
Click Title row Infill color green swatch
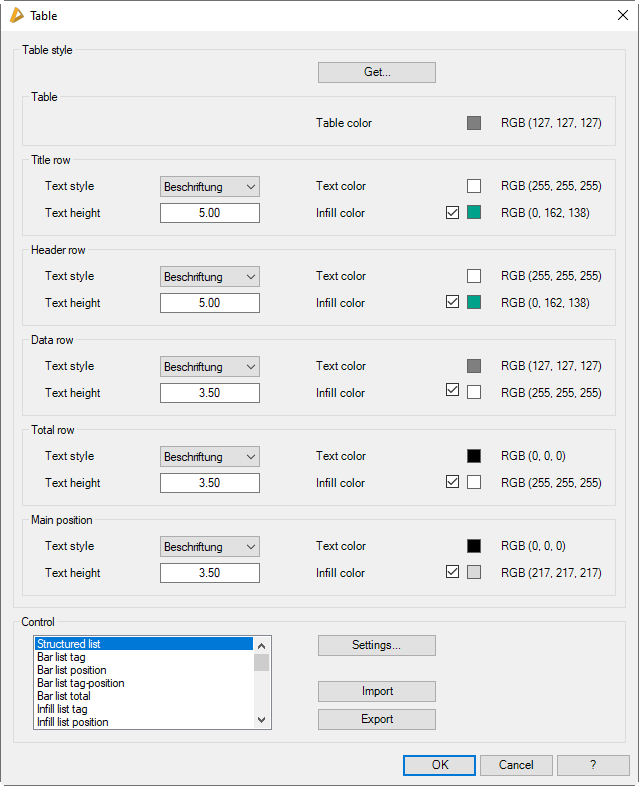(x=474, y=213)
